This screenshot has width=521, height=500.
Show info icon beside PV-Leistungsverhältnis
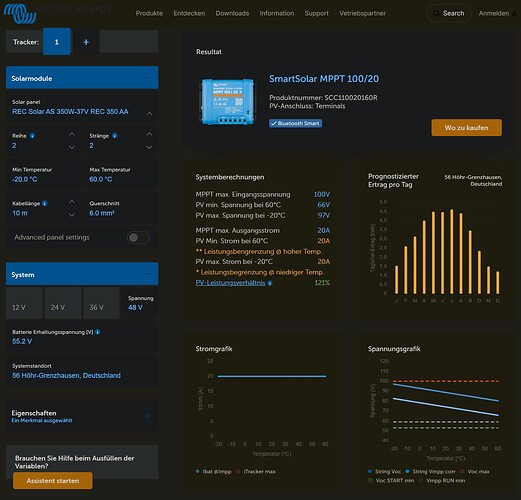(270, 283)
